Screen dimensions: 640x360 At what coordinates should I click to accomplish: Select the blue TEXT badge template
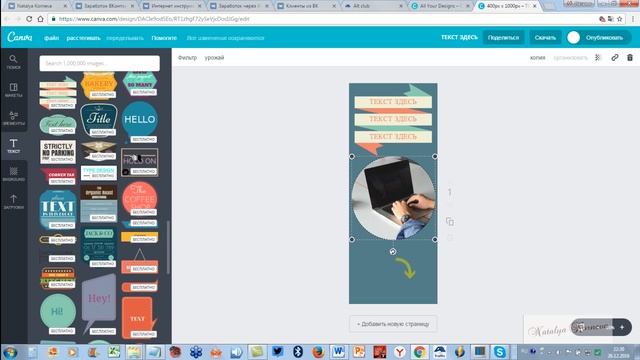pyautogui.click(x=58, y=209)
